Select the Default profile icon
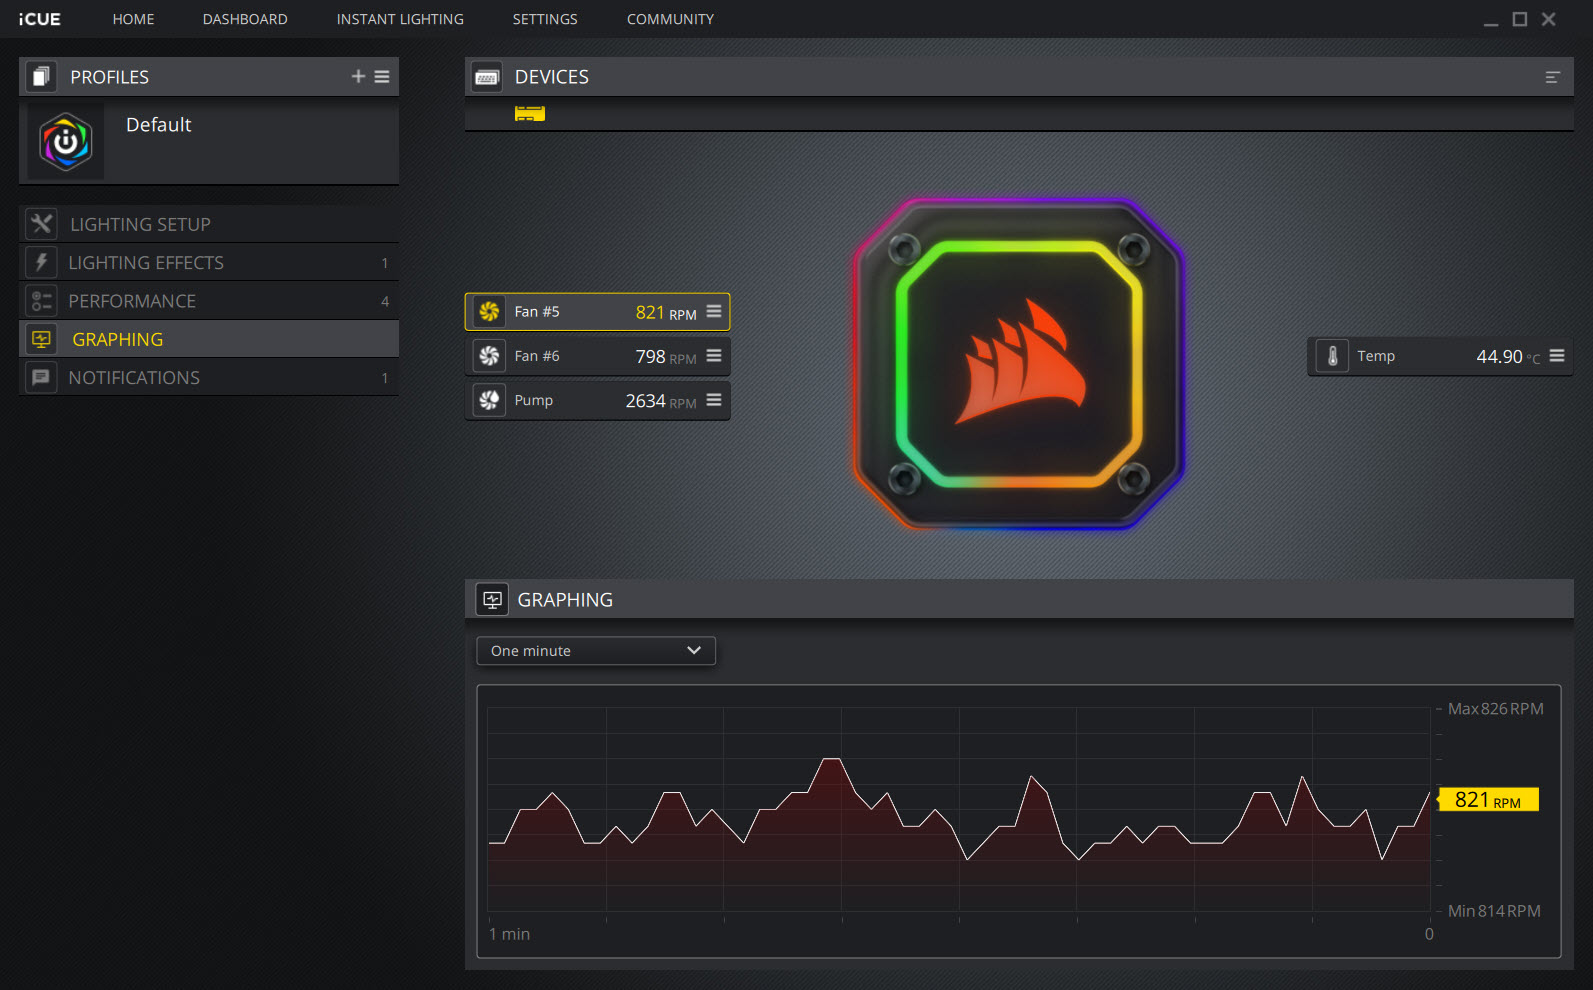Image resolution: width=1593 pixels, height=990 pixels. click(65, 142)
